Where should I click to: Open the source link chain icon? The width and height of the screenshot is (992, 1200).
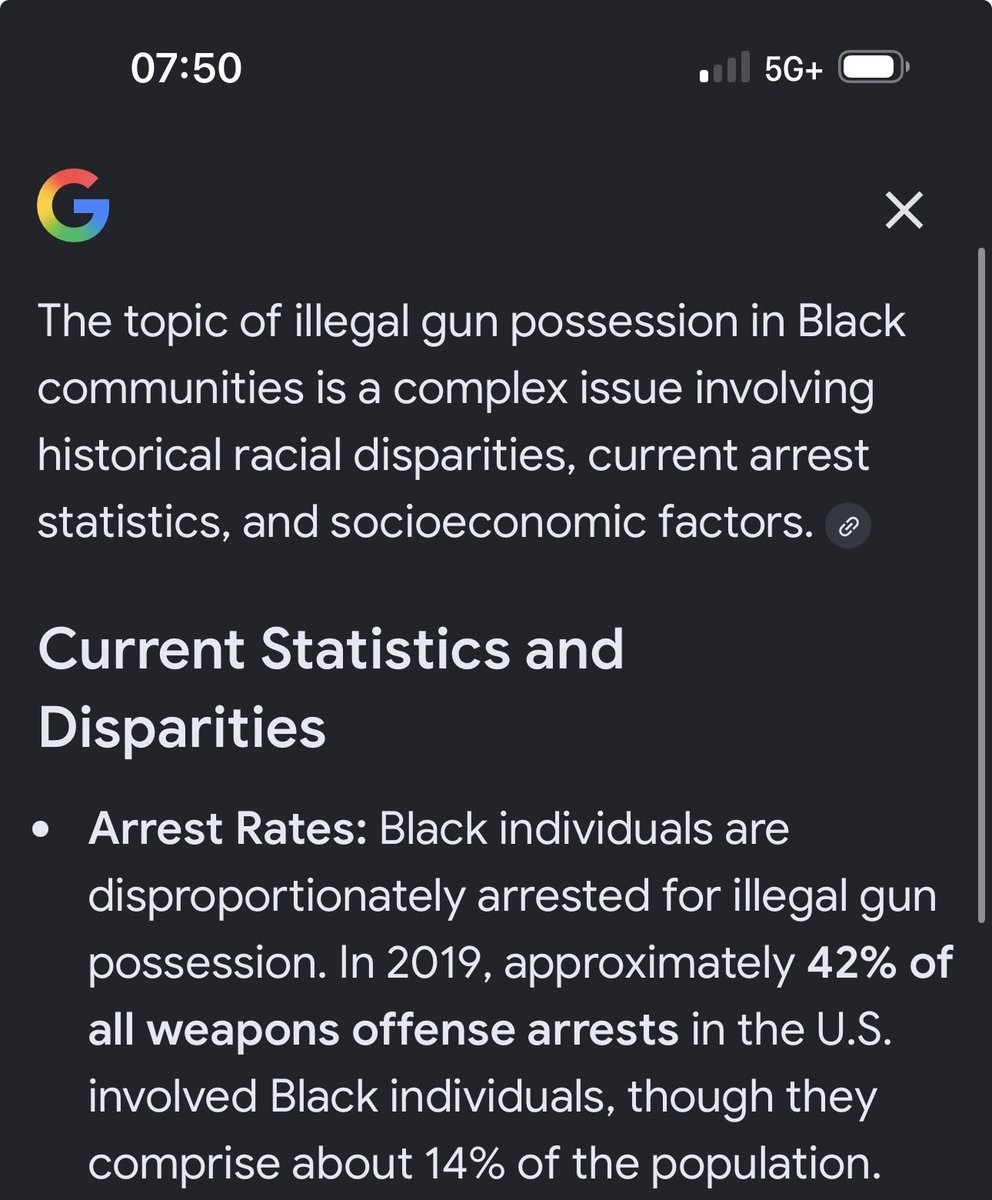[848, 526]
